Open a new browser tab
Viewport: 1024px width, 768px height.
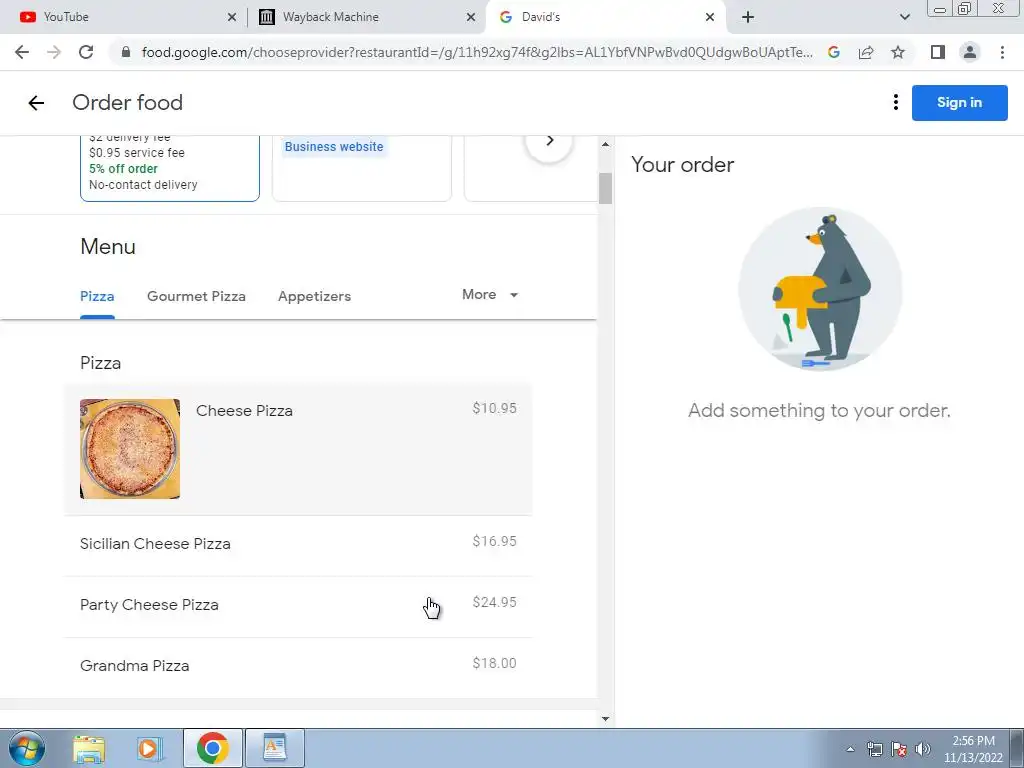[x=748, y=17]
